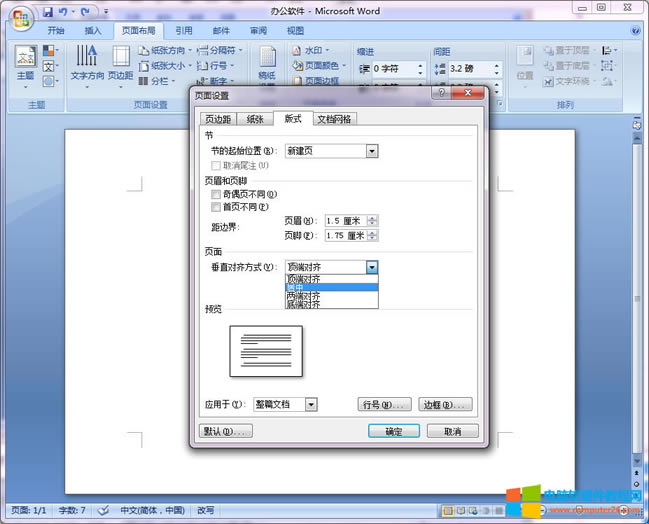Image resolution: width=649 pixels, height=524 pixels.
Task: Open 节的起始位置 dropdown showing 新建页
Action: click(332, 151)
